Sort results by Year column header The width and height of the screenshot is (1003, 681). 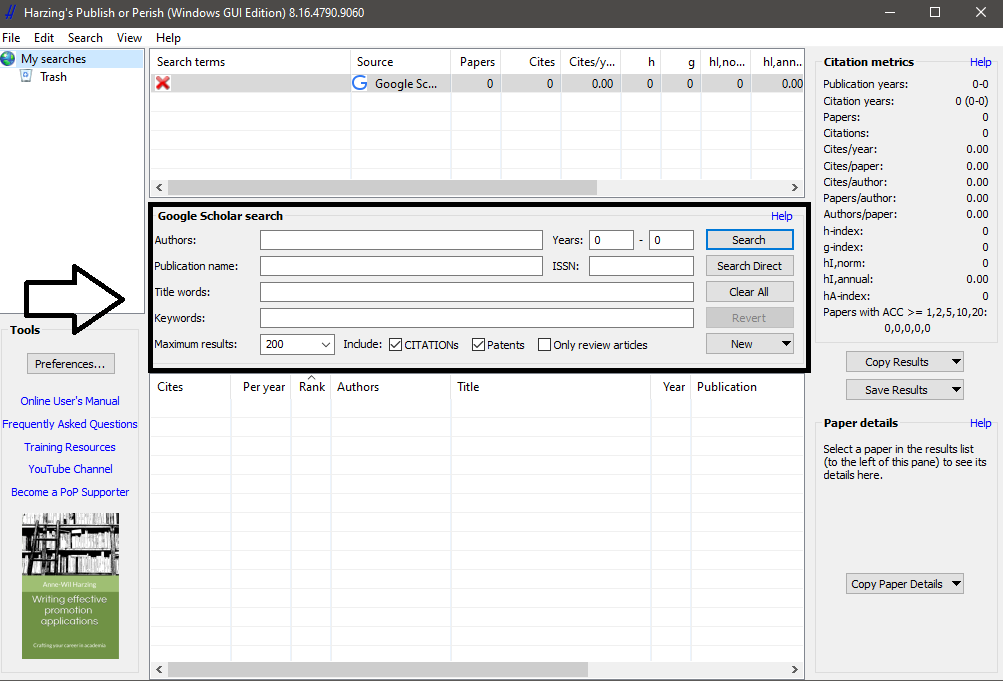click(672, 387)
